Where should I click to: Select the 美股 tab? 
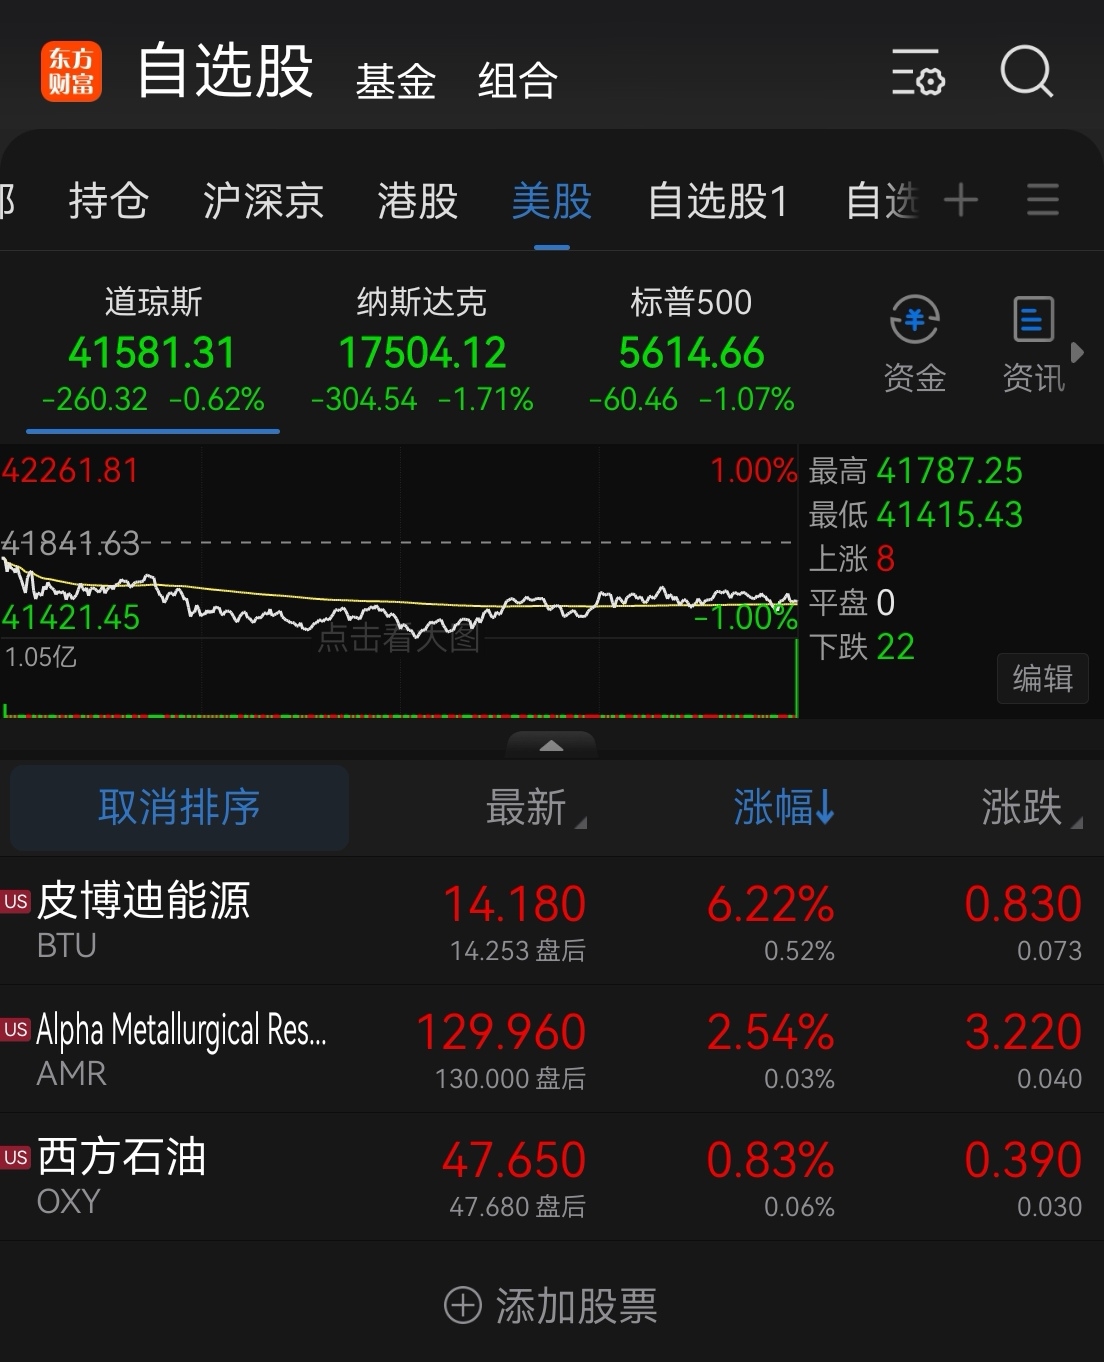552,201
